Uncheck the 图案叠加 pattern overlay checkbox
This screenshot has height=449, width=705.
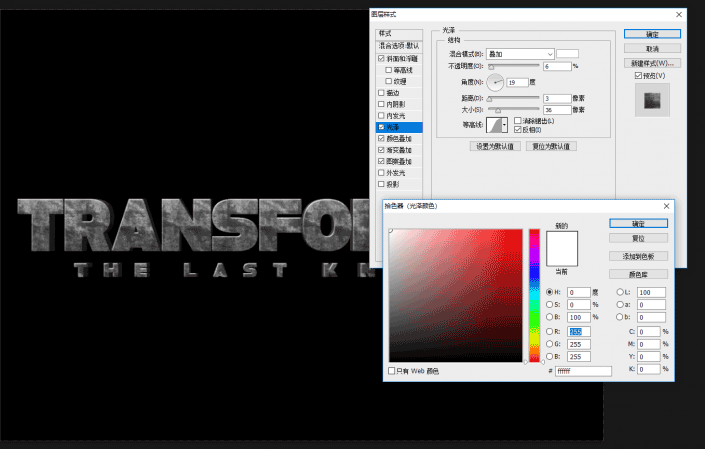[x=381, y=161]
